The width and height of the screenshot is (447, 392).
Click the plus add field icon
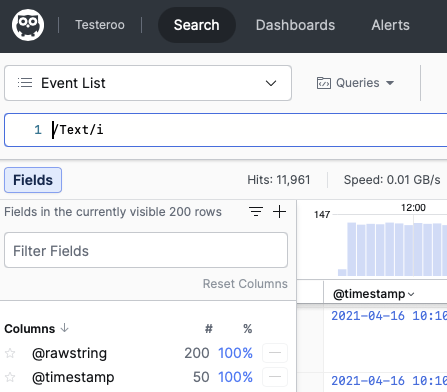(x=279, y=212)
